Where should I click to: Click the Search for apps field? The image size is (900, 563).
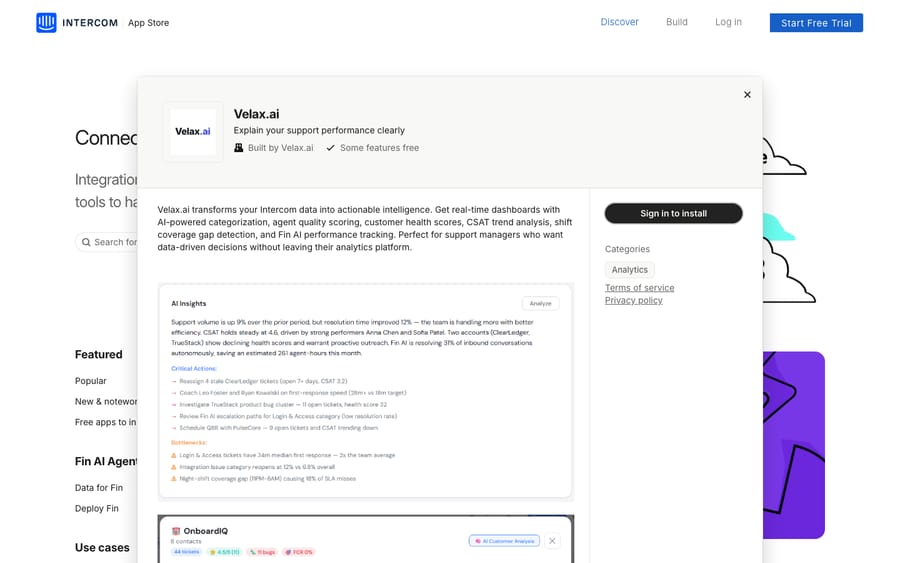point(107,242)
